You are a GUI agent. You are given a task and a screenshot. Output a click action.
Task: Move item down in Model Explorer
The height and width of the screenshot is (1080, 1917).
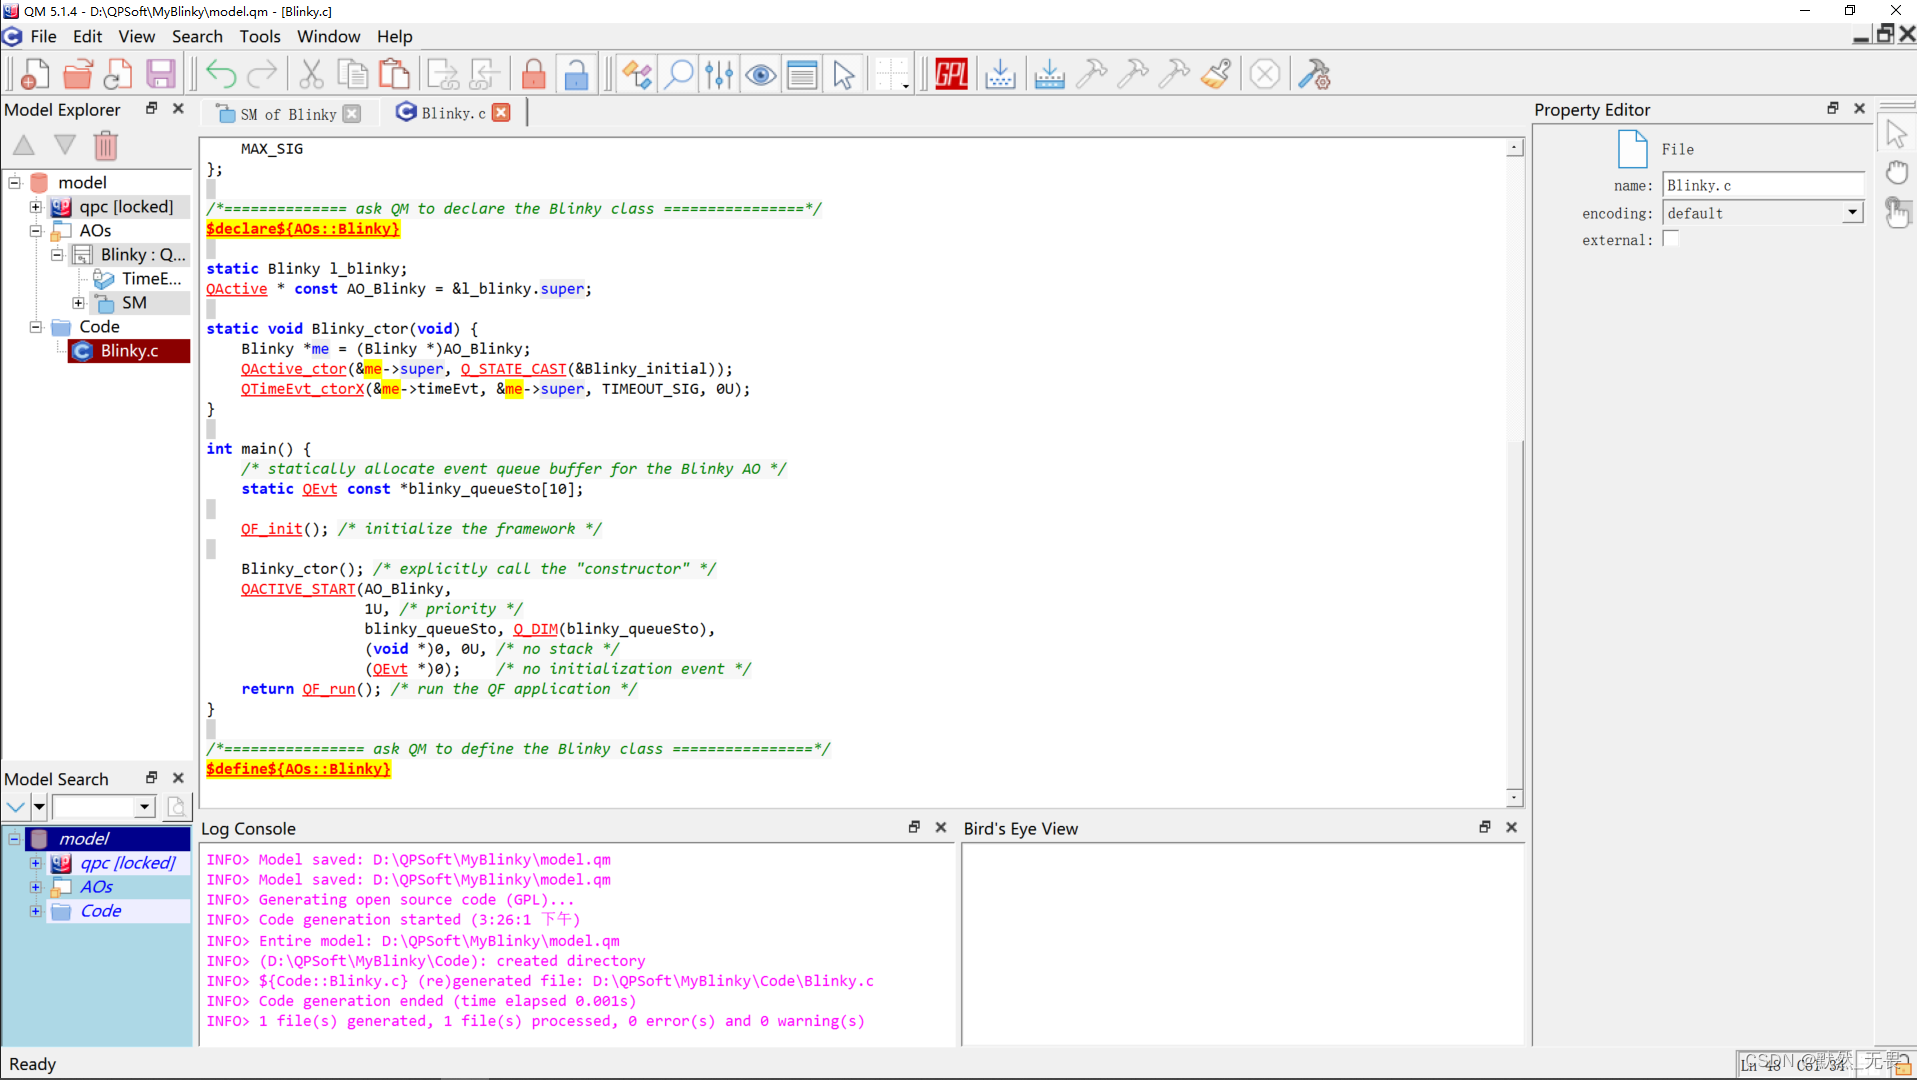coord(65,145)
